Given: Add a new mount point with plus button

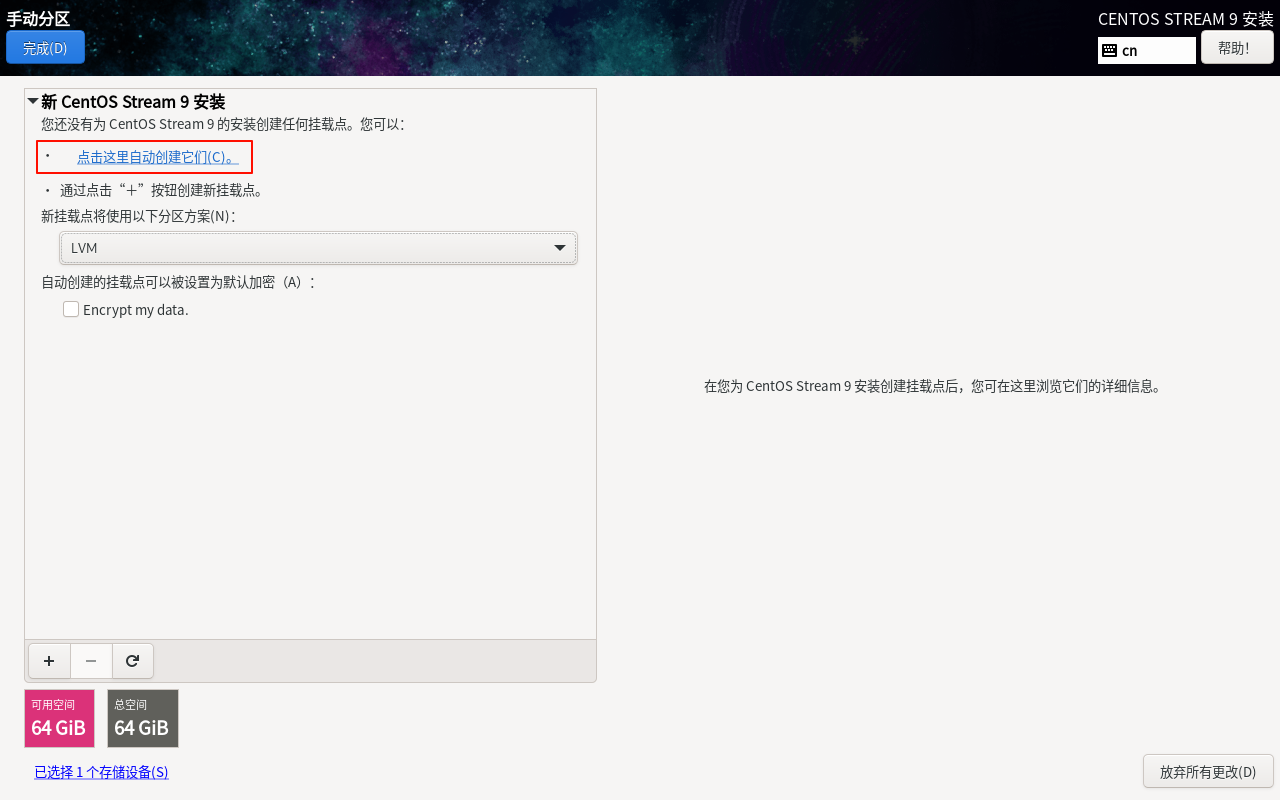Looking at the screenshot, I should tap(49, 661).
